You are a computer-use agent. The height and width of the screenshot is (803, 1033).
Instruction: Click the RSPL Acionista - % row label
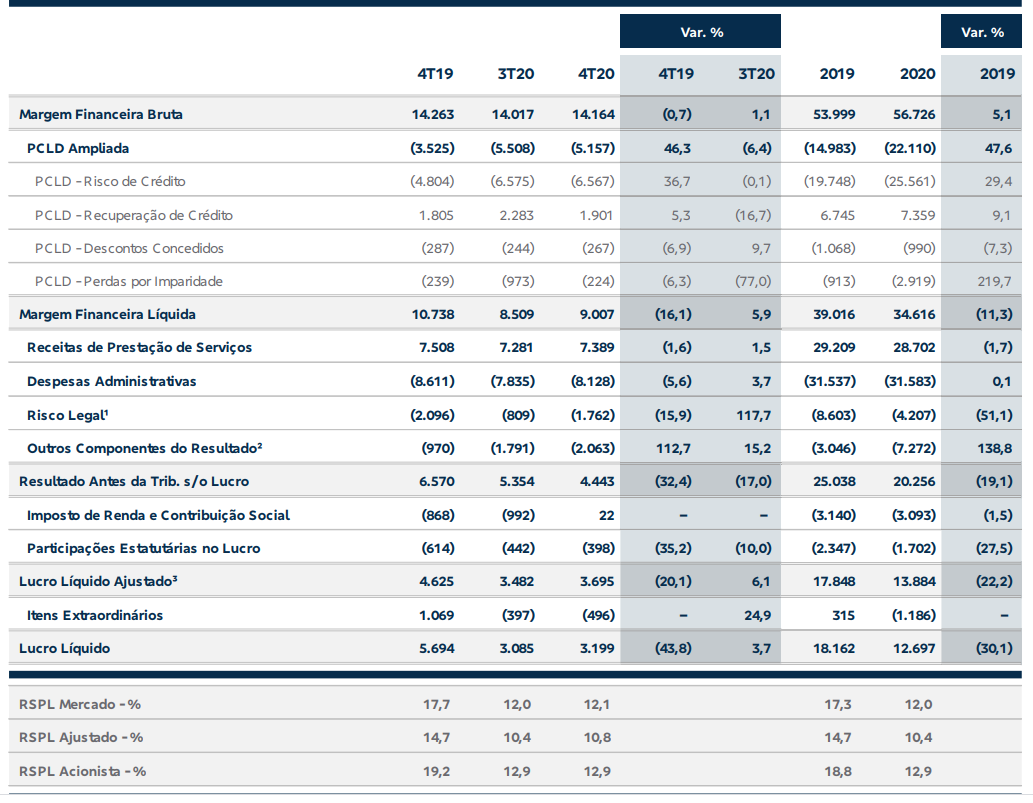tap(82, 771)
